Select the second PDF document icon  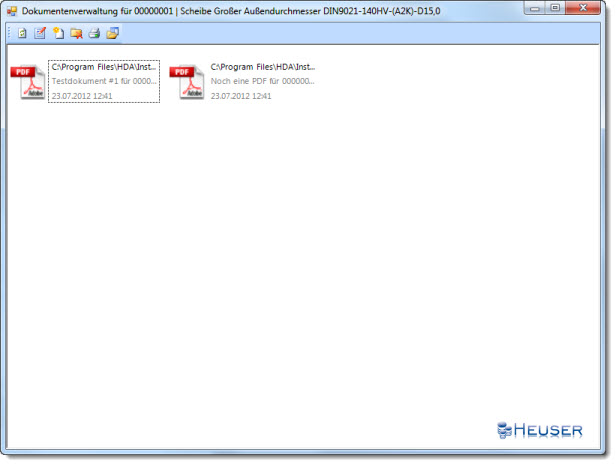pyautogui.click(x=187, y=81)
